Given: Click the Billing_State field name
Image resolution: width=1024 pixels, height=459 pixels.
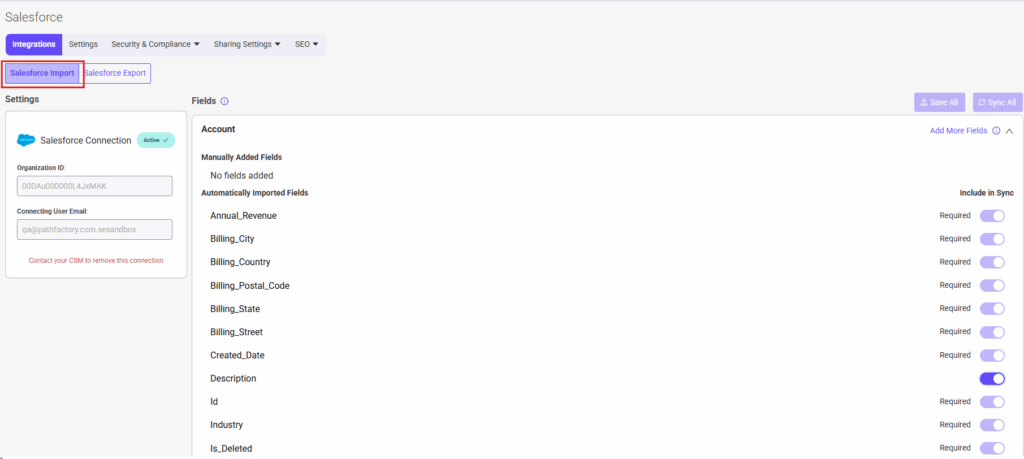Looking at the screenshot, I should click(x=235, y=309).
